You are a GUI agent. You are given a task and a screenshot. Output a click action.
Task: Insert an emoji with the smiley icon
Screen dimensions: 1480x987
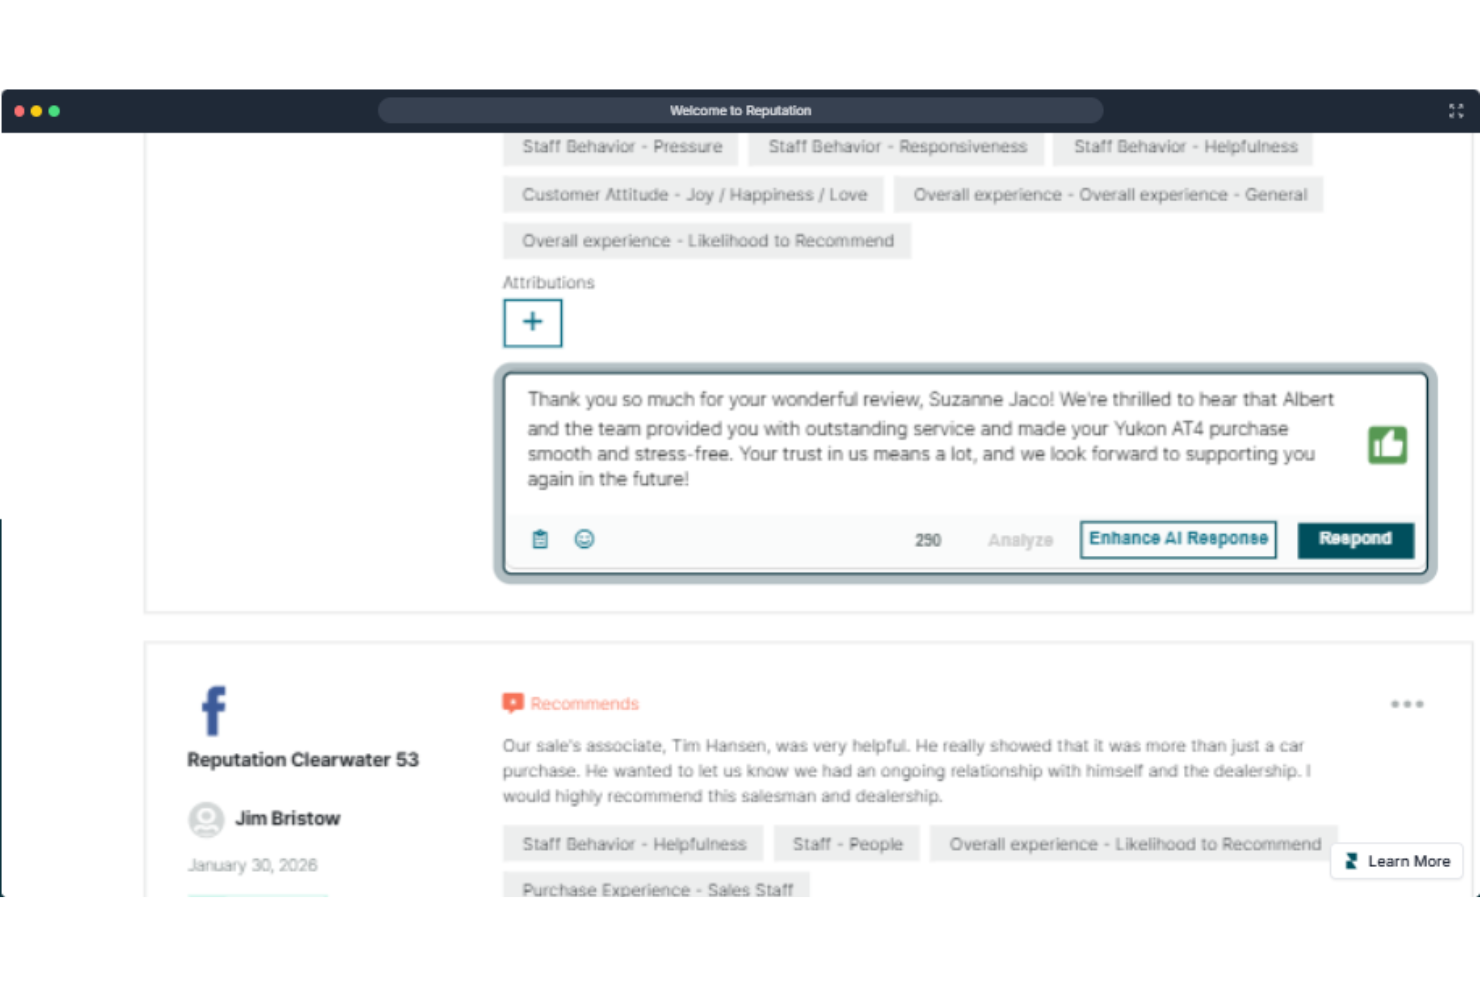click(584, 538)
